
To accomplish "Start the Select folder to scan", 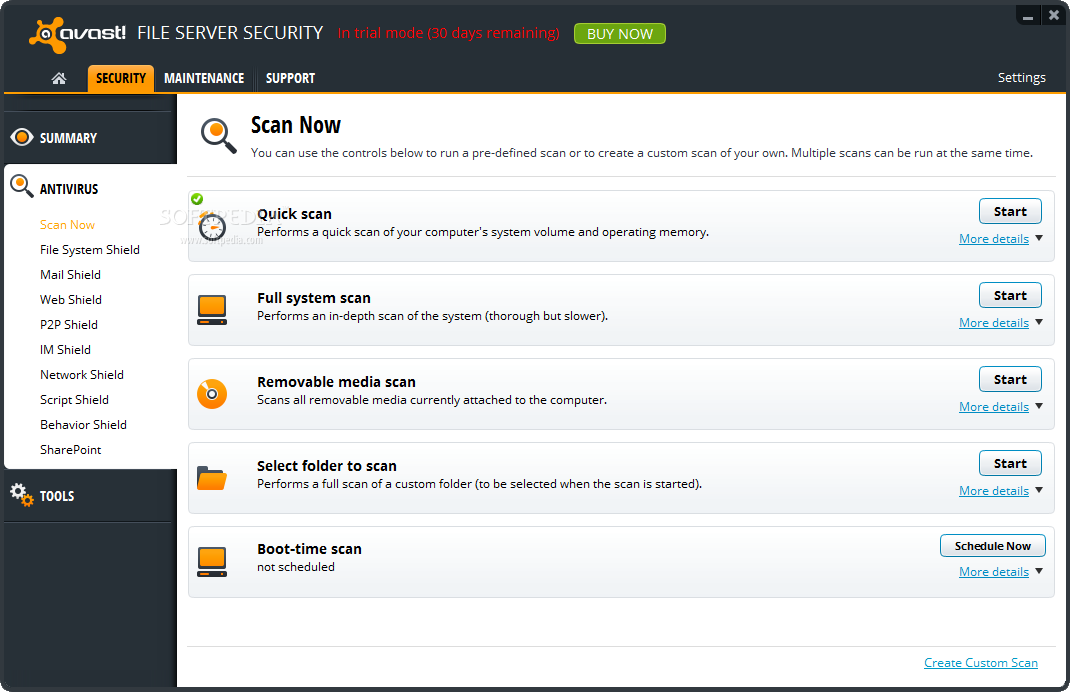I will (x=1010, y=463).
